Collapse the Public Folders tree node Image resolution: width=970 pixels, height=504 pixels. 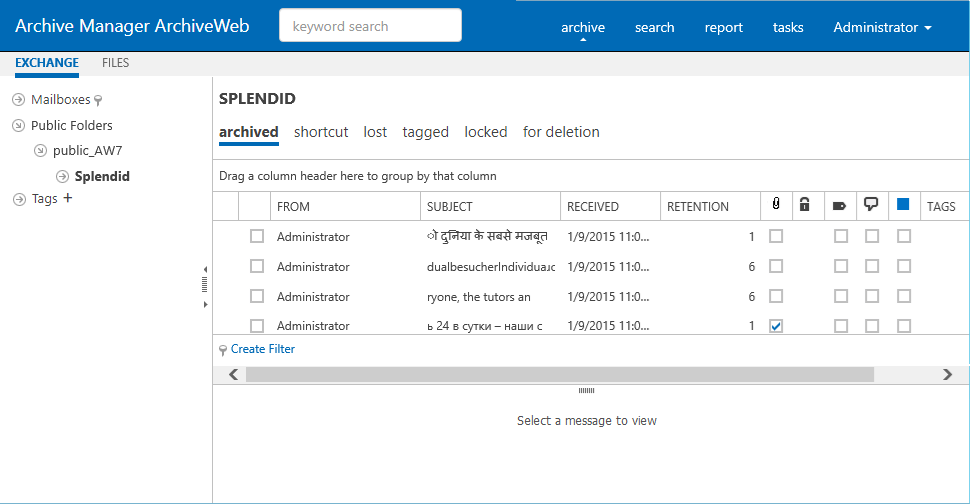tap(18, 126)
